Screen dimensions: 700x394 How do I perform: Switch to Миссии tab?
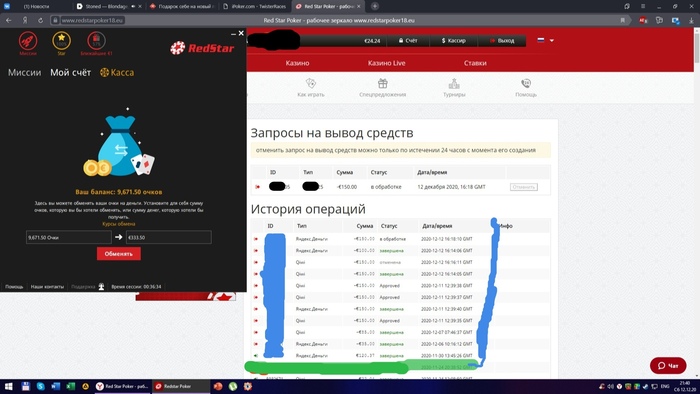(x=25, y=72)
